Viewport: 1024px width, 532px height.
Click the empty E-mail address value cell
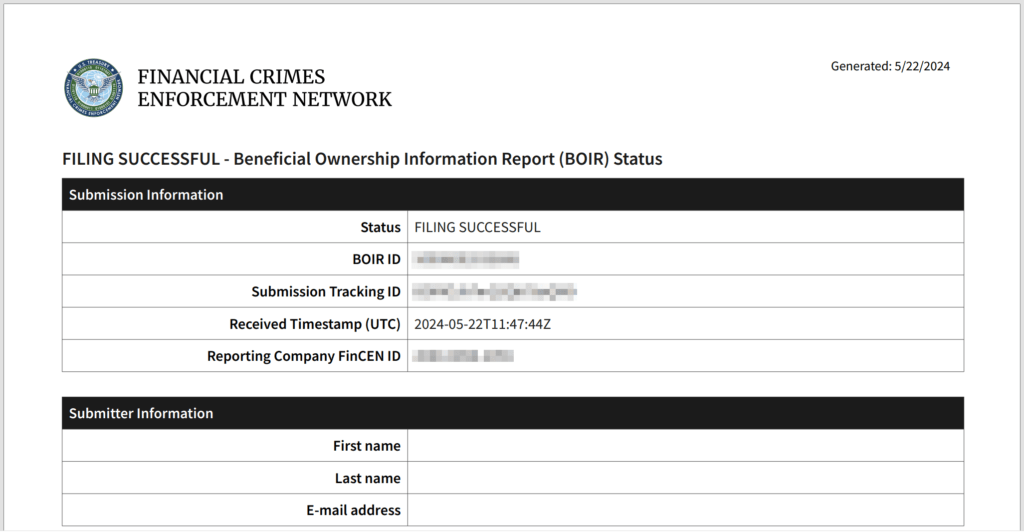[686, 510]
